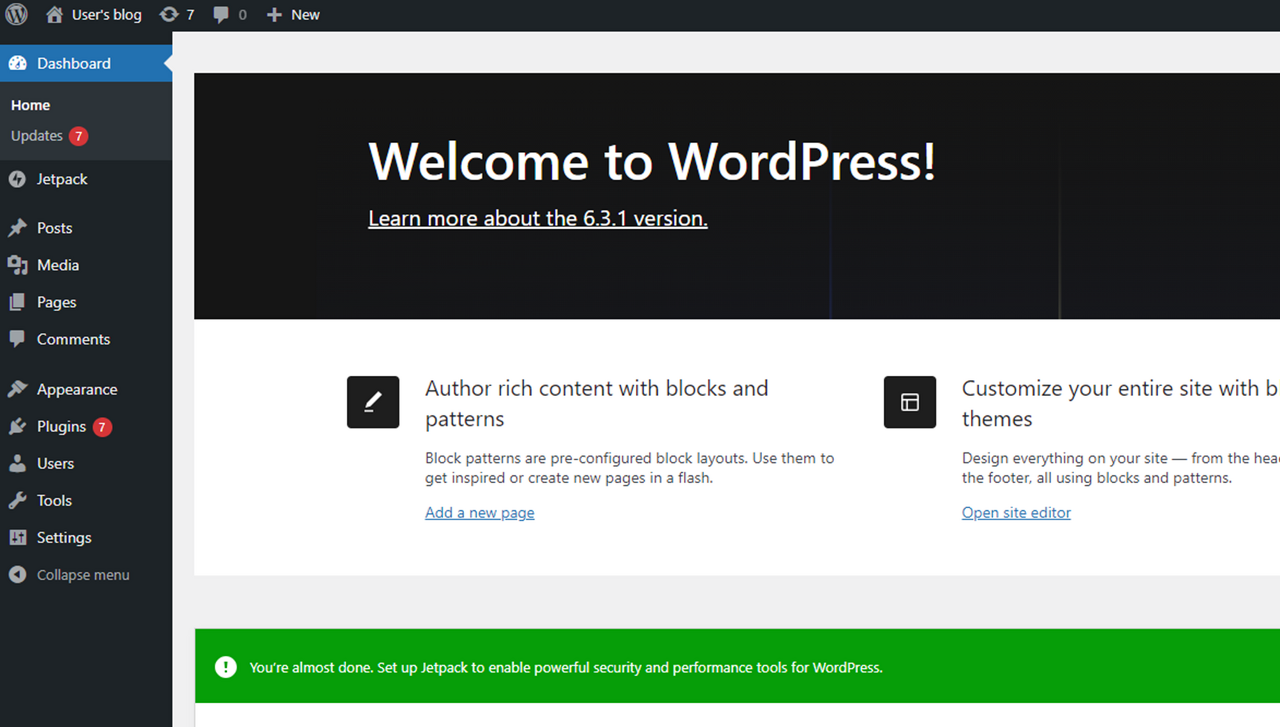Screen dimensions: 1280x727
Task: Click the Dashboard gauge icon
Action: click(17, 63)
